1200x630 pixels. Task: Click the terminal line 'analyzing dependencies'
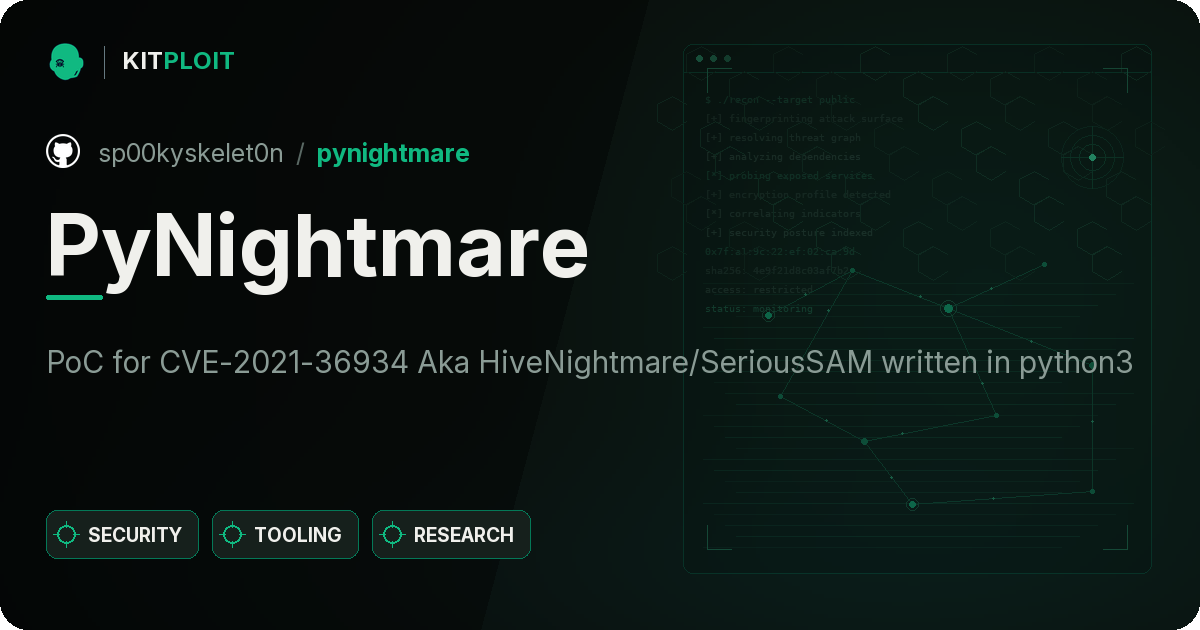pos(782,157)
